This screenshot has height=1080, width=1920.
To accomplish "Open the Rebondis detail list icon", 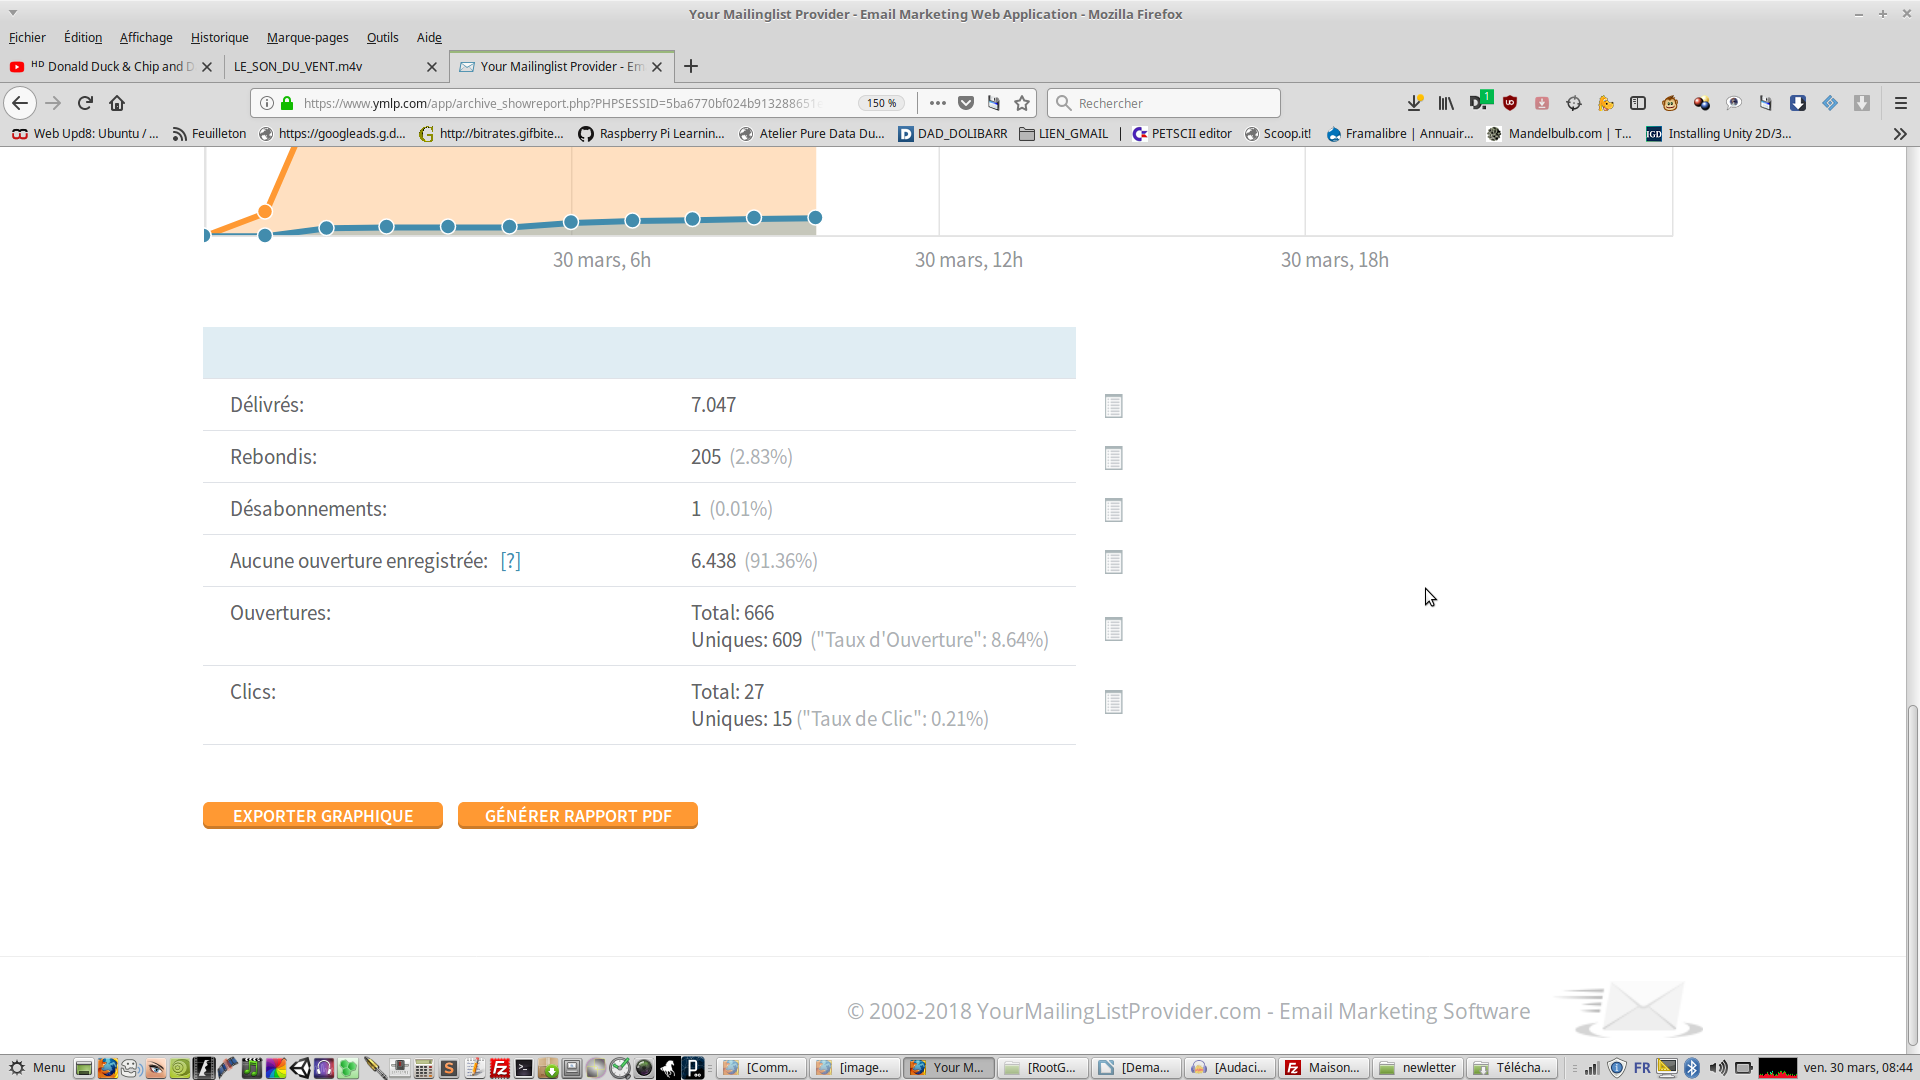I will (1113, 458).
